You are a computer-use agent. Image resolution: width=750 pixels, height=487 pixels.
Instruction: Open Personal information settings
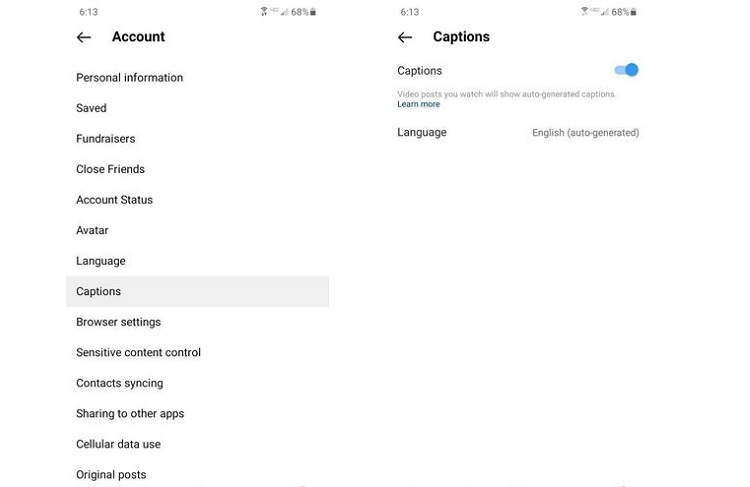pos(129,78)
